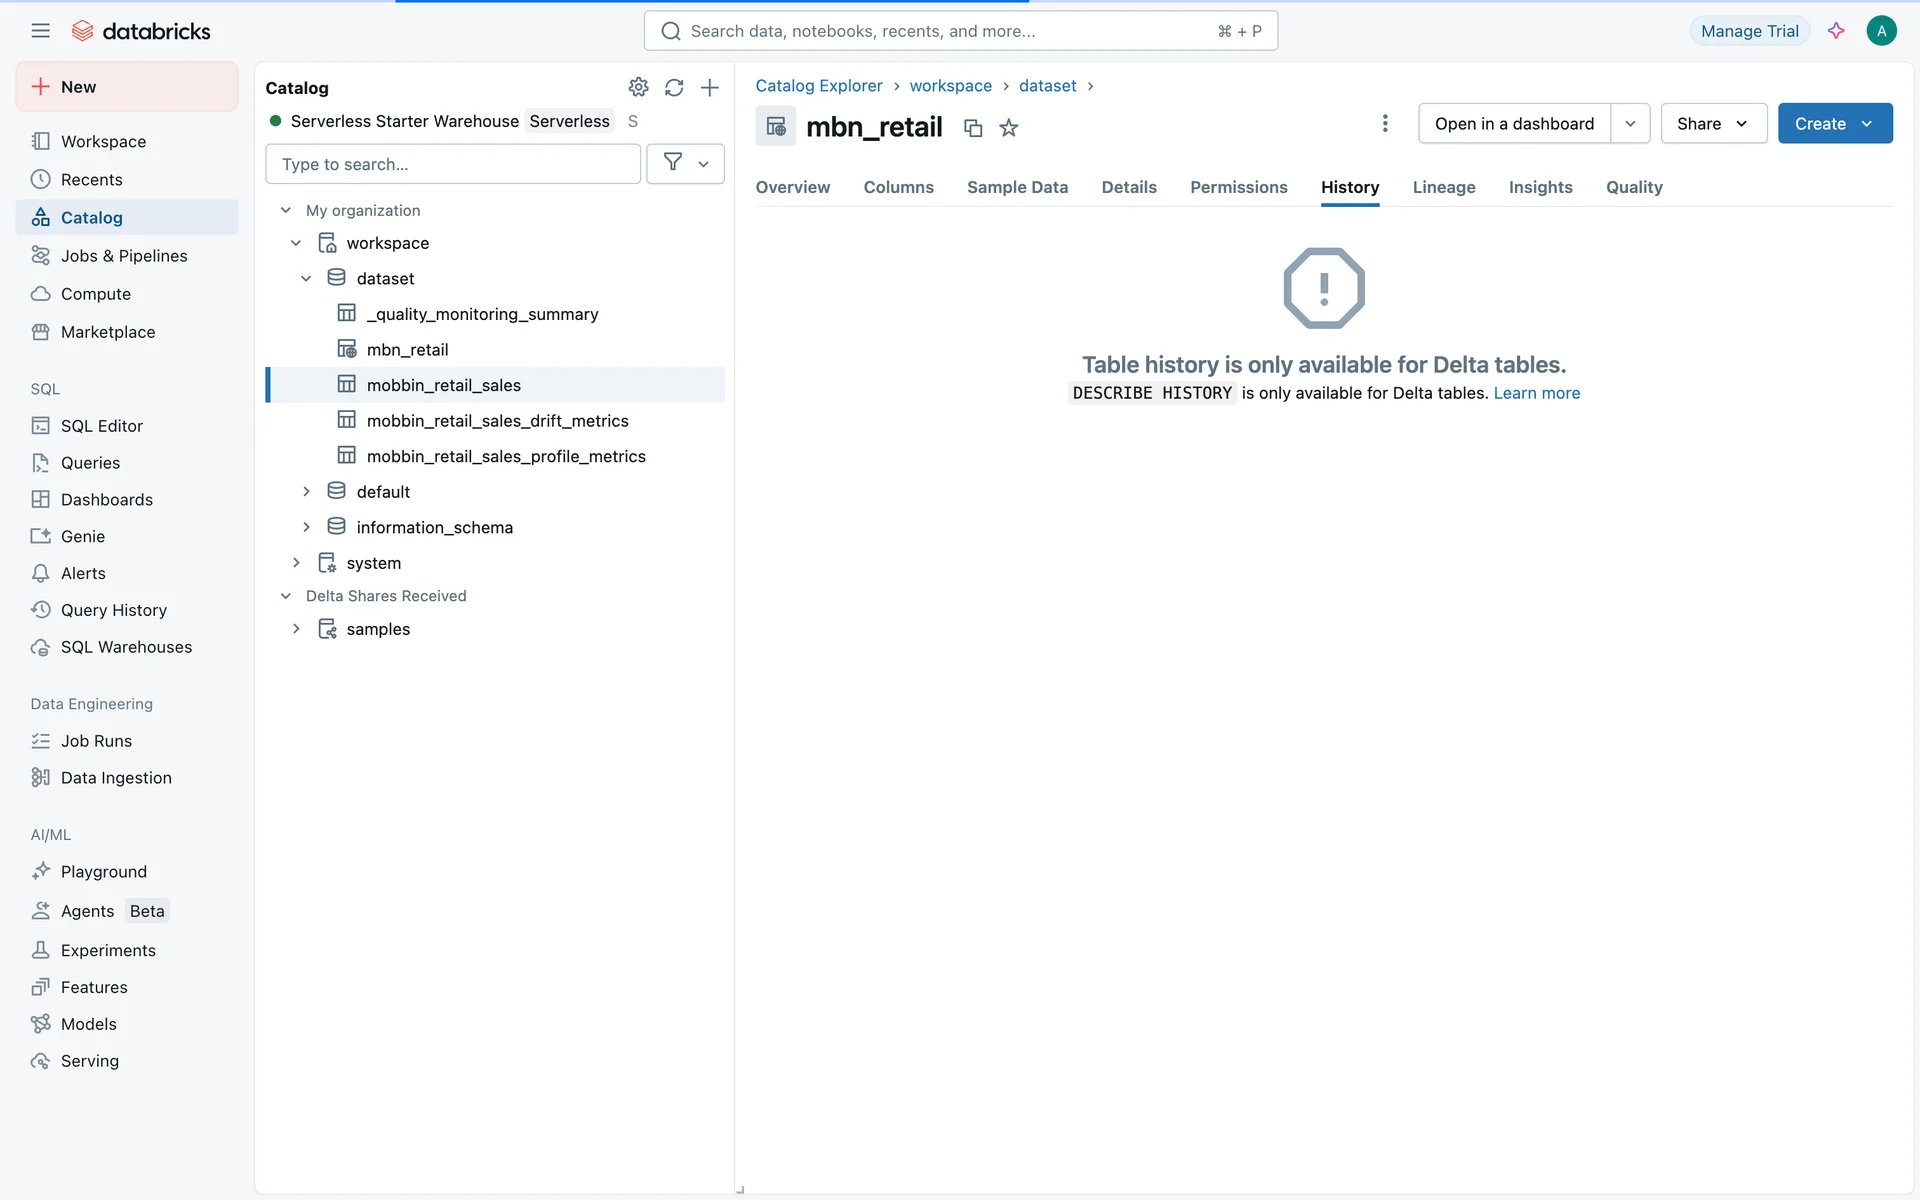Image resolution: width=1920 pixels, height=1200 pixels.
Task: Open the user avatar menu
Action: 1881,31
